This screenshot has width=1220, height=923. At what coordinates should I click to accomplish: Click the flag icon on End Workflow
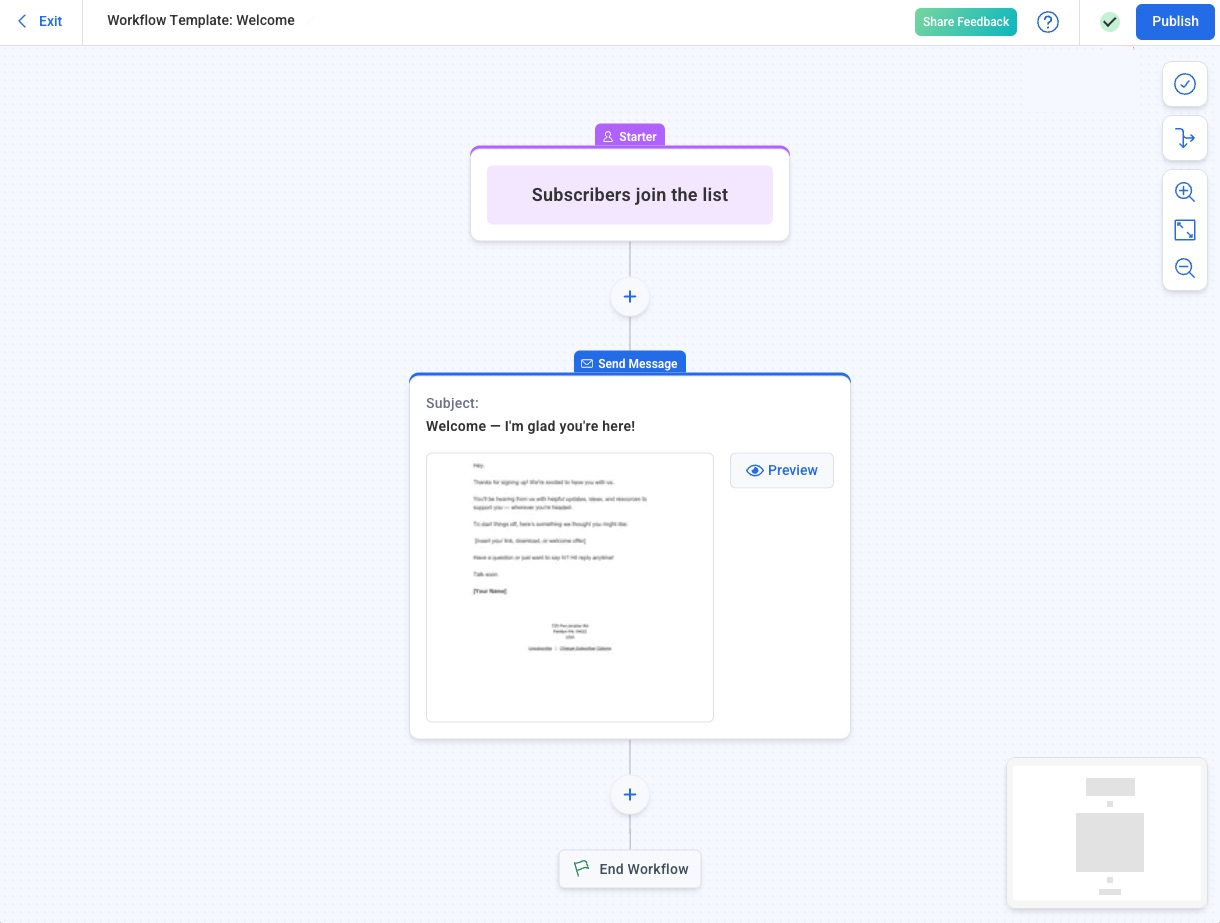coord(581,868)
